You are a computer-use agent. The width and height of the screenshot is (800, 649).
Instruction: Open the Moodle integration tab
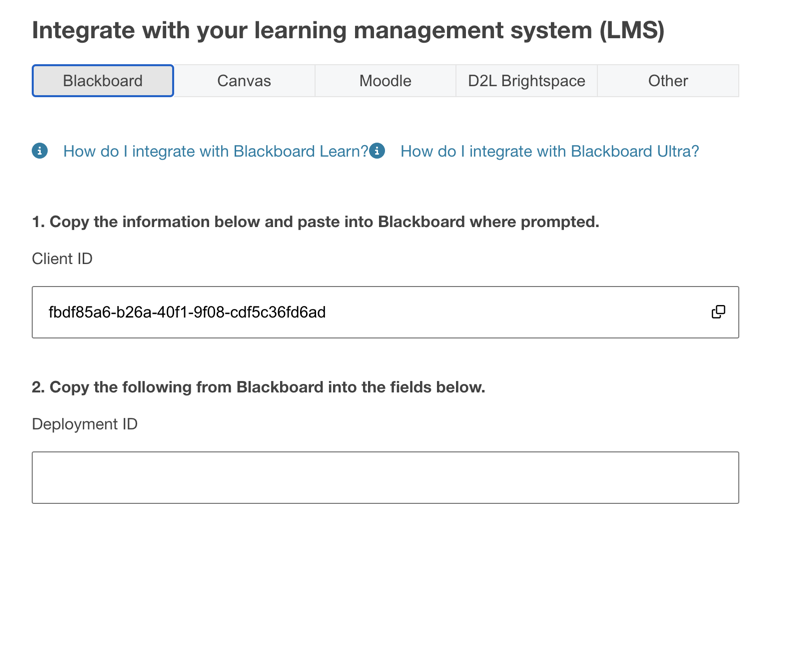tap(385, 81)
